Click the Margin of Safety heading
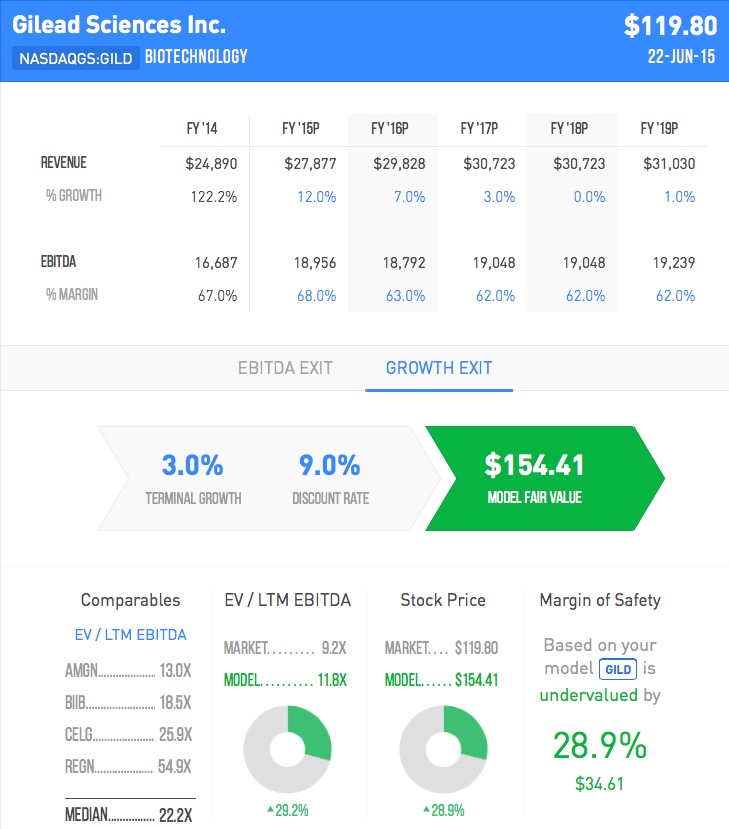Viewport: 729px width, 829px height. pos(600,600)
